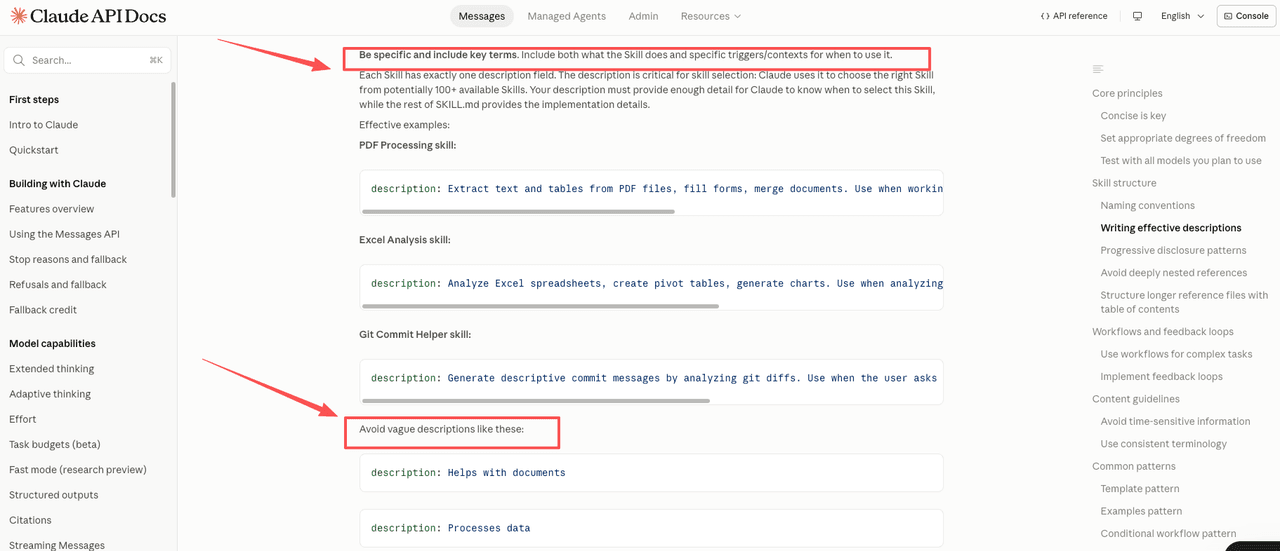1280x551 pixels.
Task: Open the Resources dropdown menu
Action: (711, 16)
